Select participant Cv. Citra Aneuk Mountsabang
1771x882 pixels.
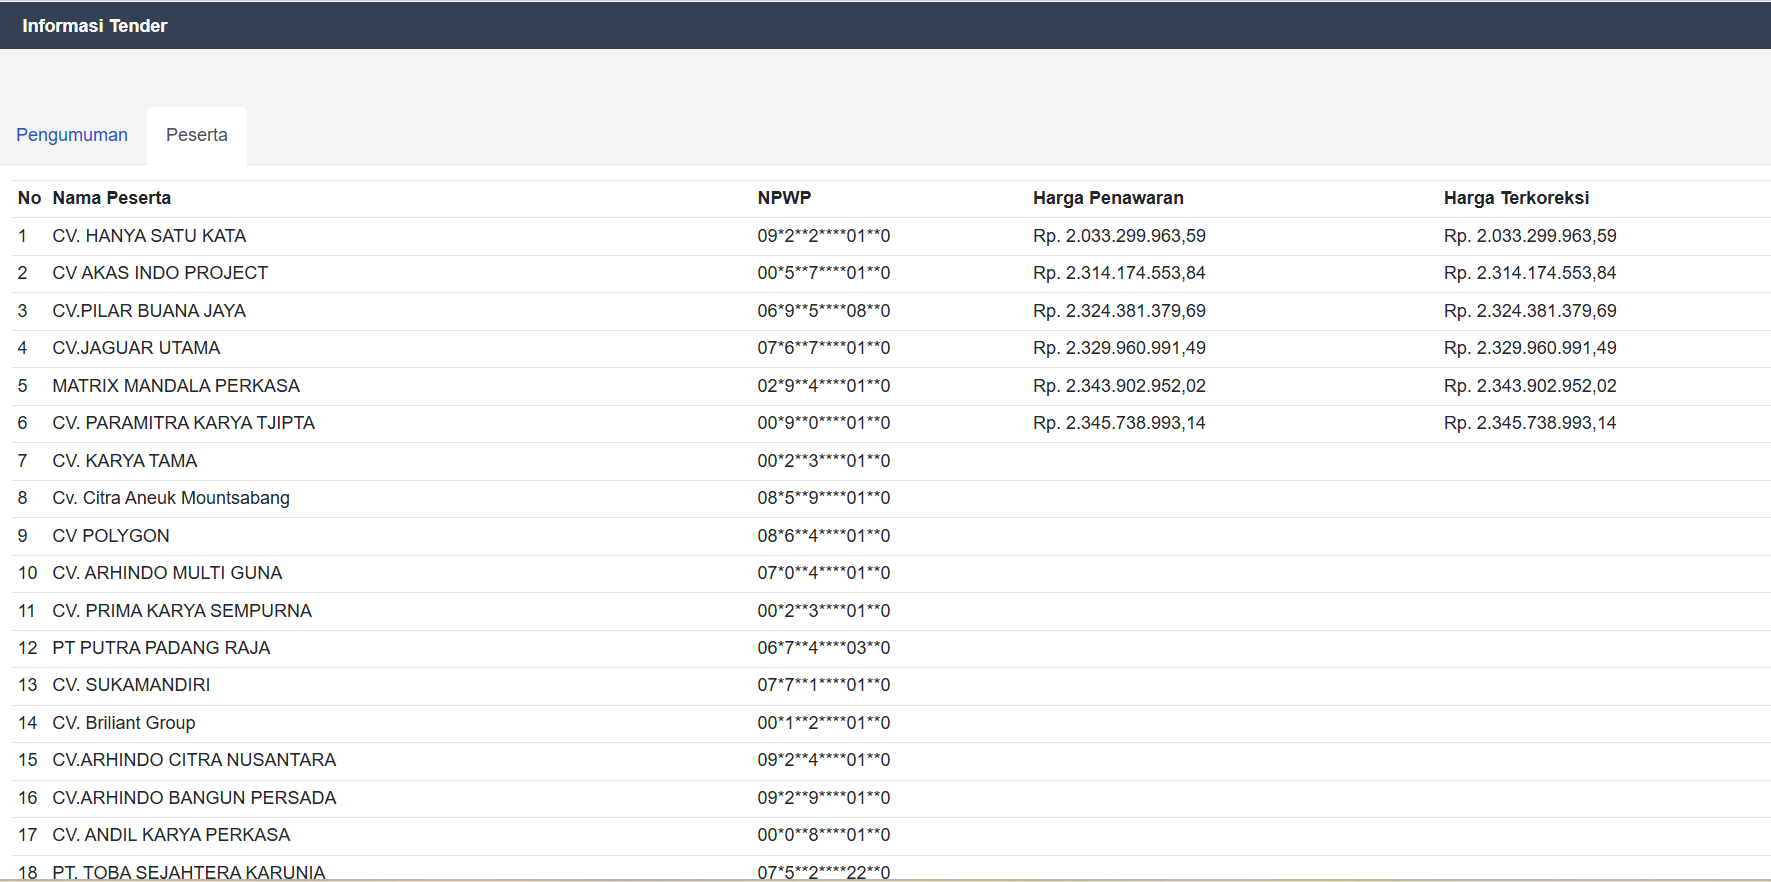pyautogui.click(x=171, y=498)
